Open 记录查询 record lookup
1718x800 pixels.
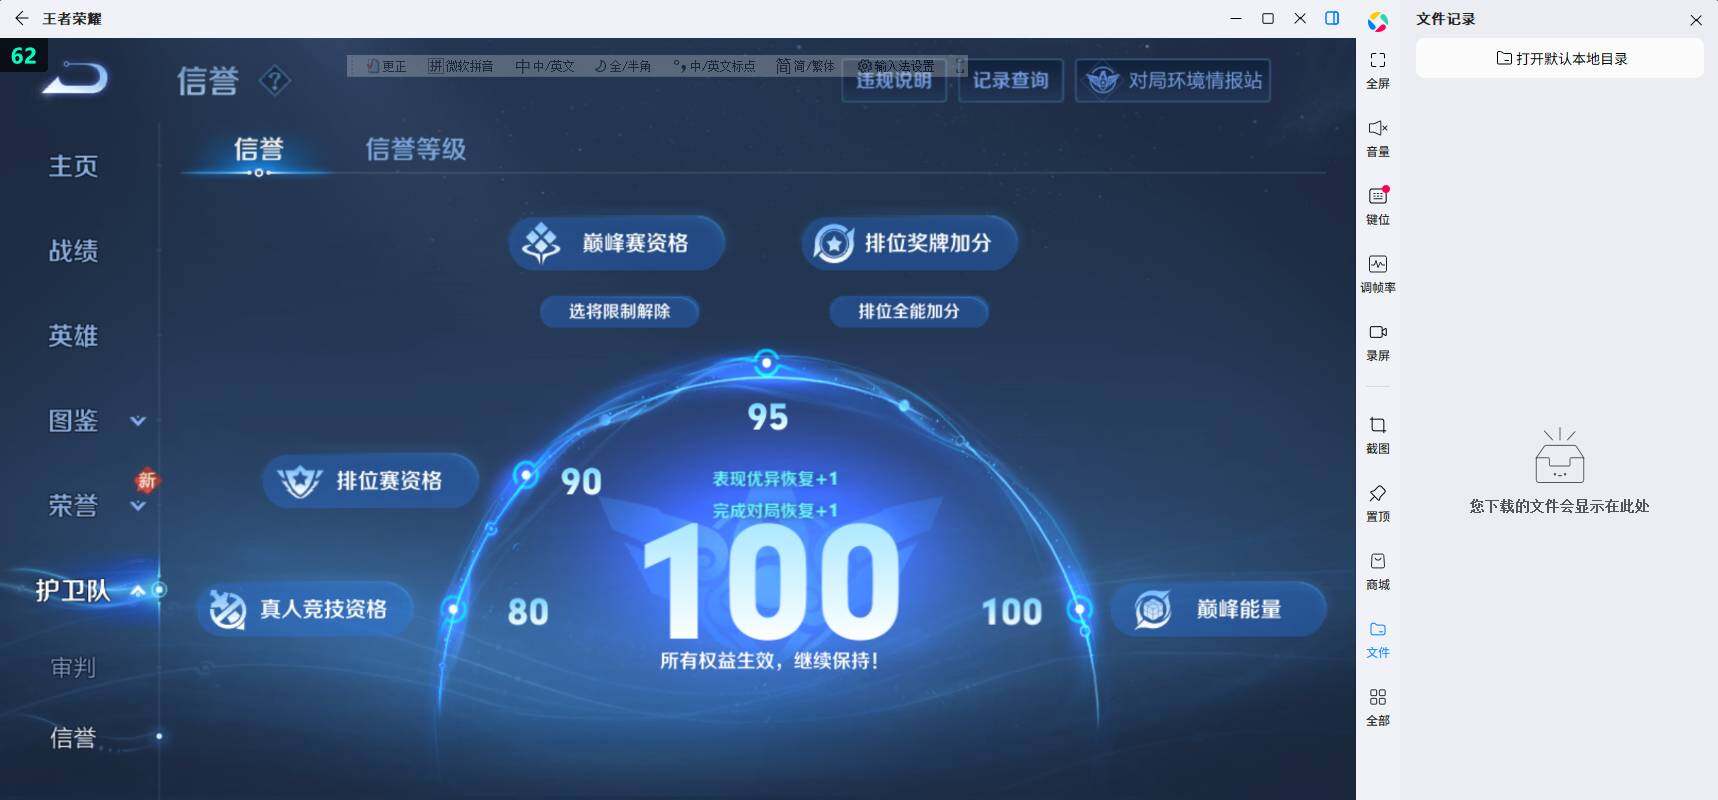[1011, 81]
